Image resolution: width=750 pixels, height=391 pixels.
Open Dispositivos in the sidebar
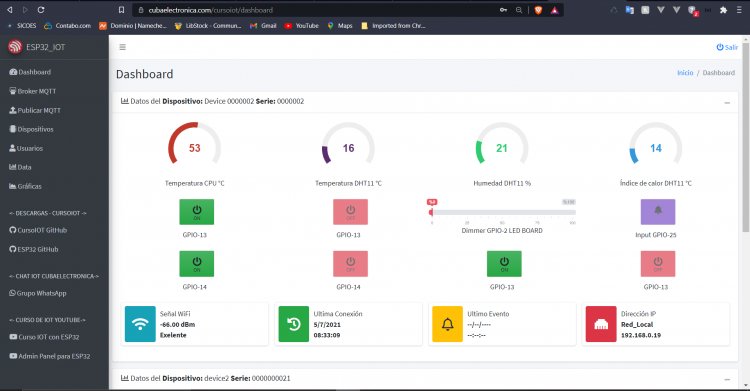[x=31, y=129]
